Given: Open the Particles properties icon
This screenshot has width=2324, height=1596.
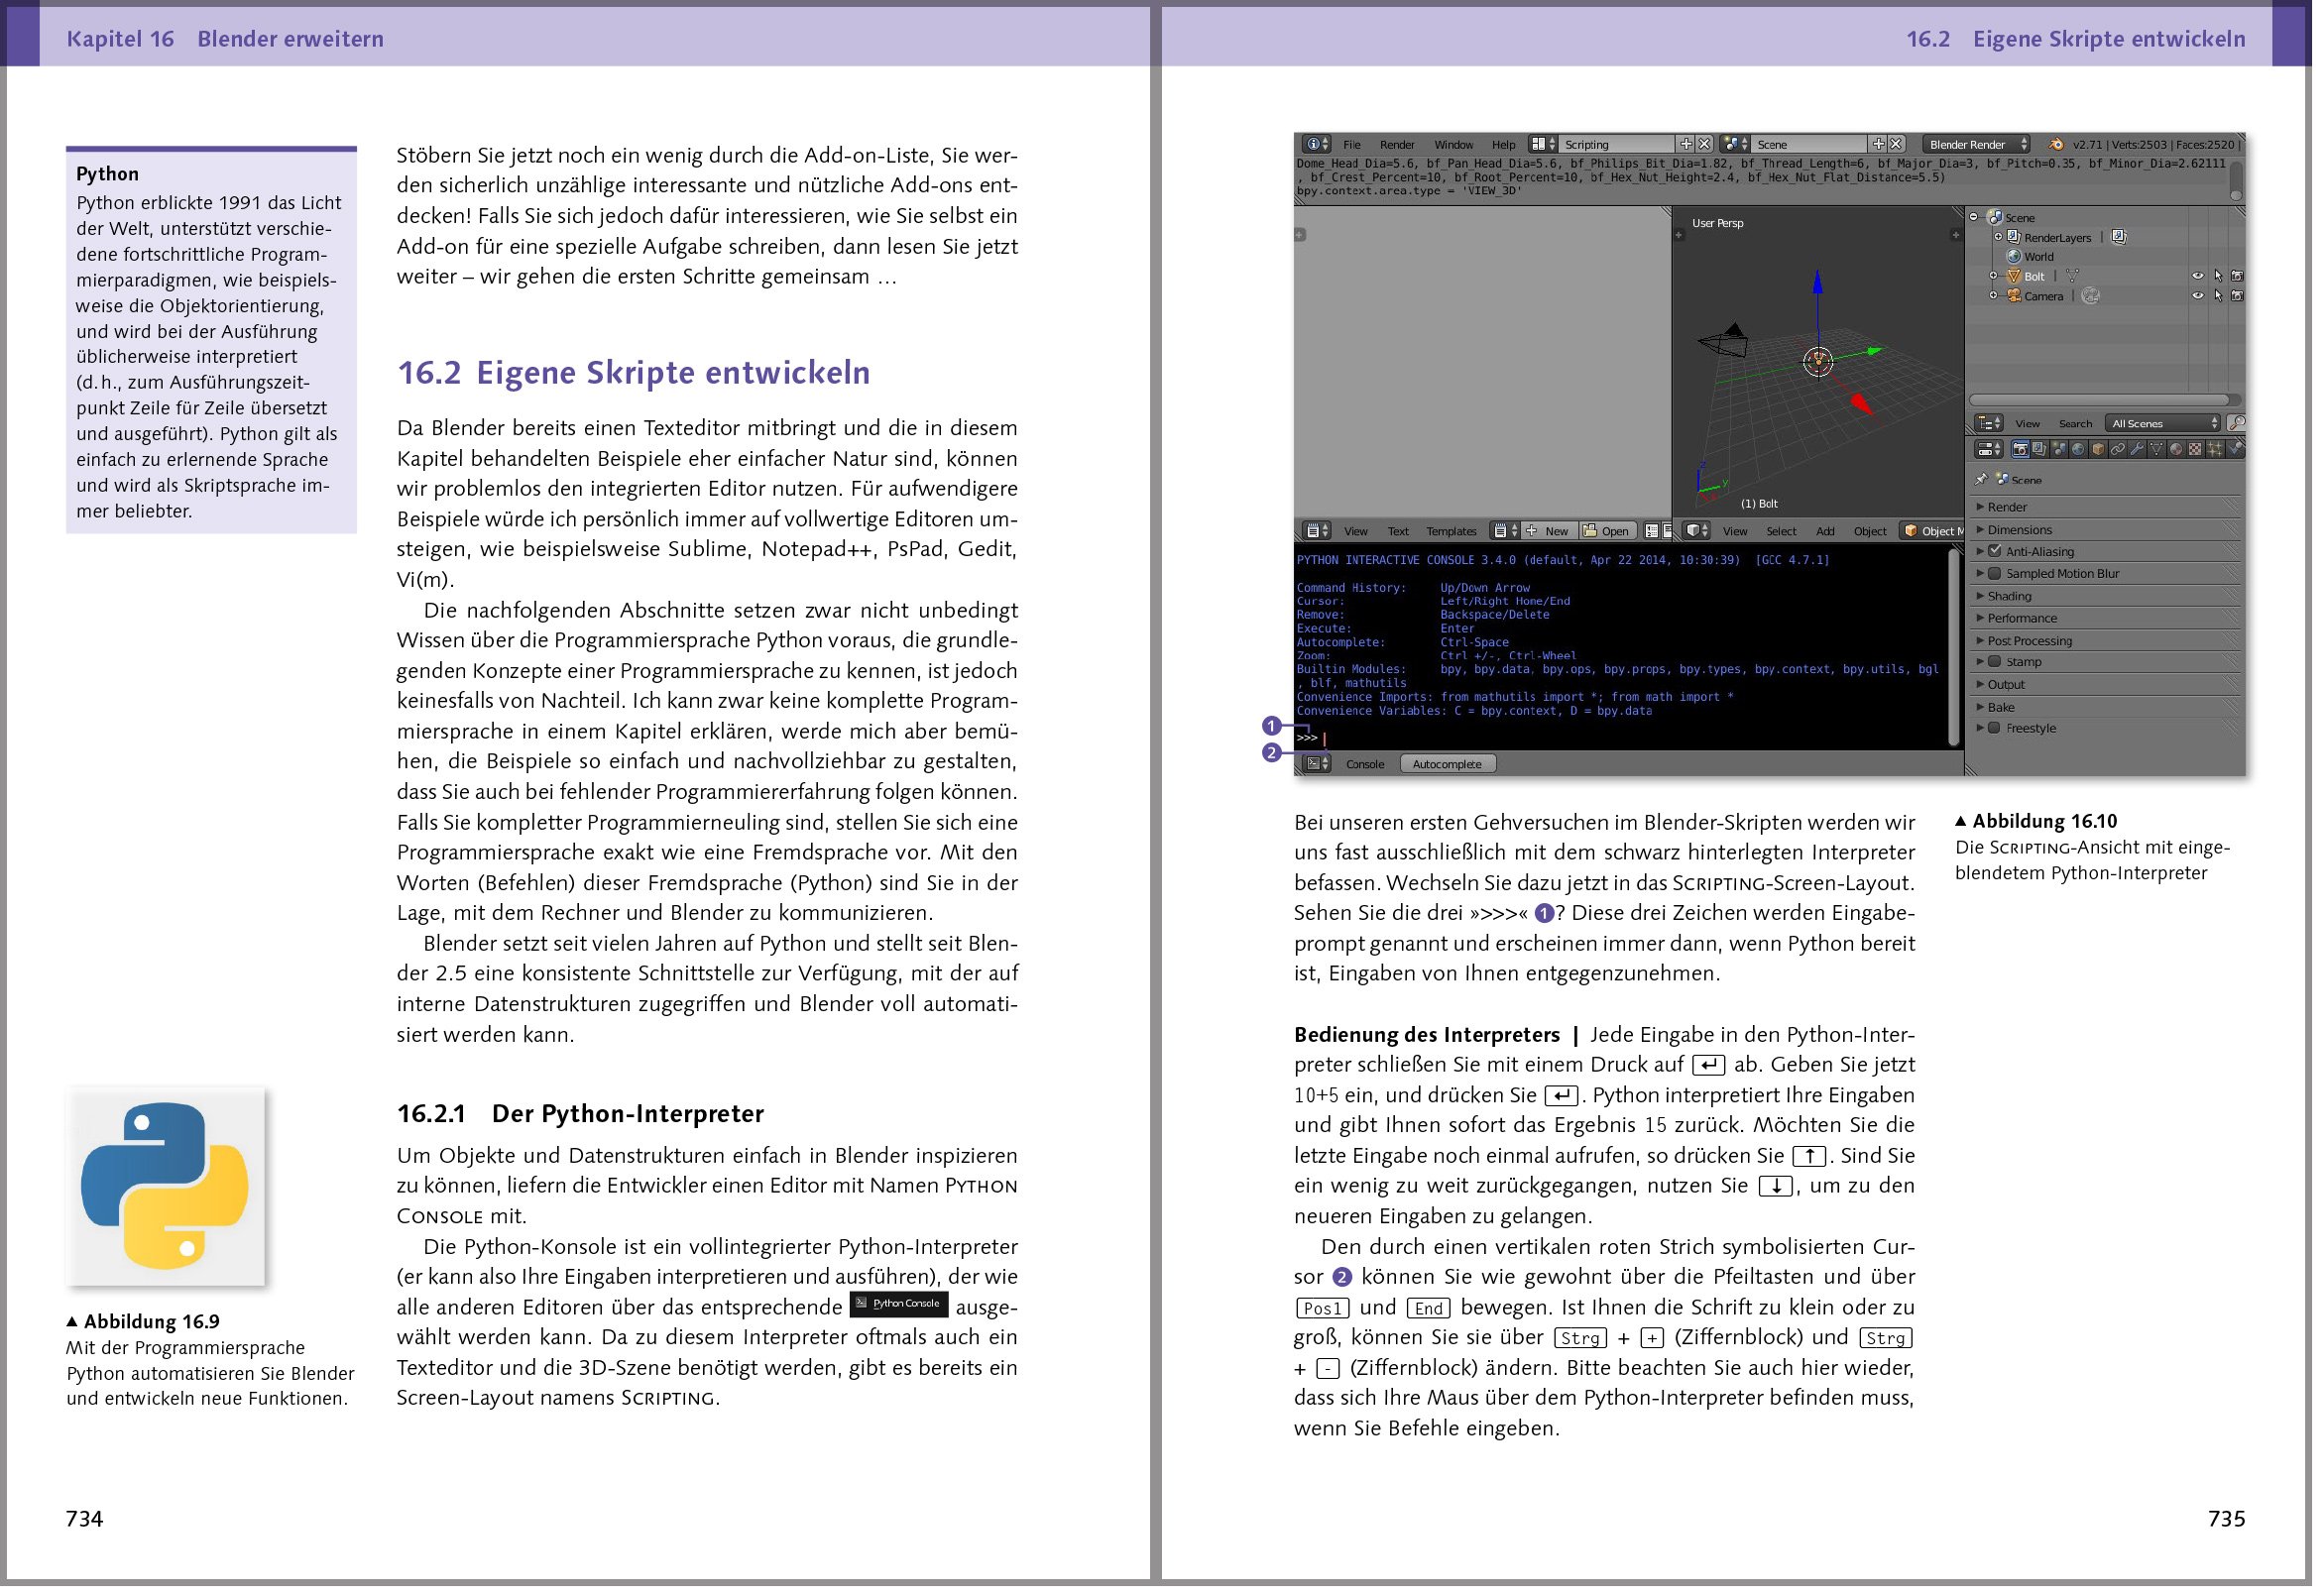Looking at the screenshot, I should (x=2216, y=450).
